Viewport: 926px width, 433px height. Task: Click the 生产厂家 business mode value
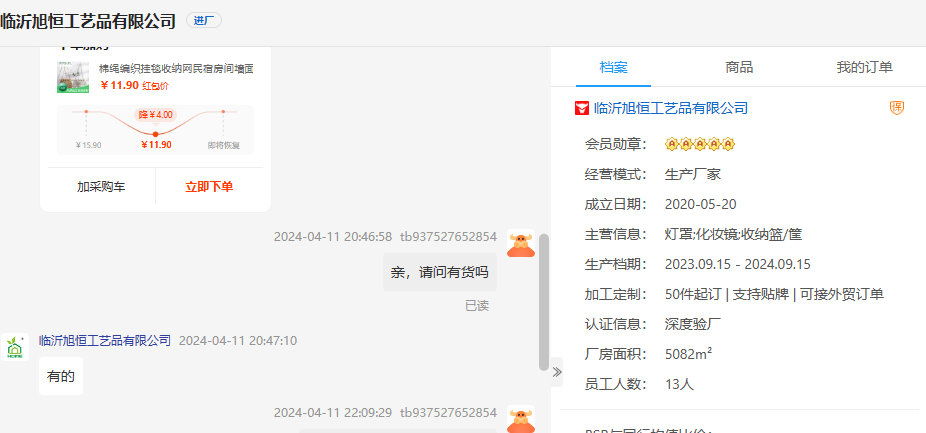693,174
